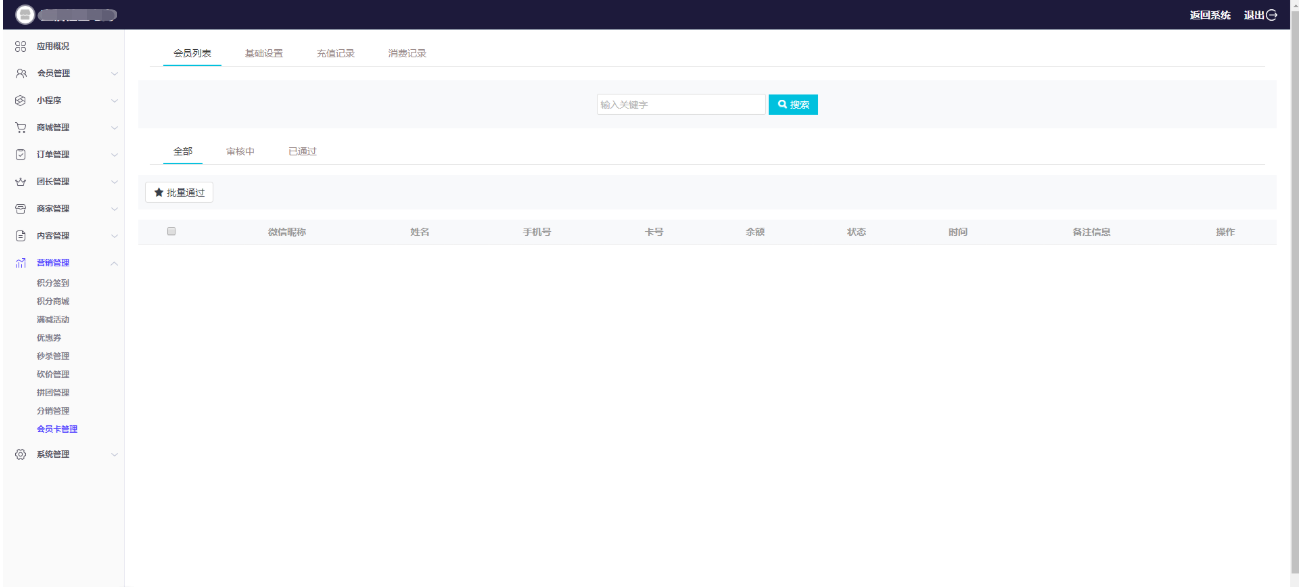
Task: Click the 小程序 cube icon
Action: click(20, 101)
